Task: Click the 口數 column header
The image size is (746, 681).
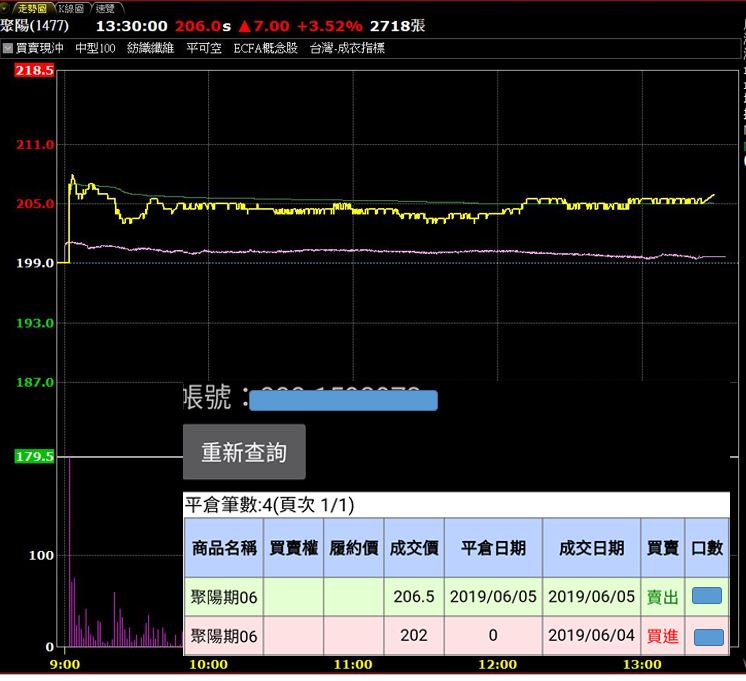Action: click(x=707, y=548)
